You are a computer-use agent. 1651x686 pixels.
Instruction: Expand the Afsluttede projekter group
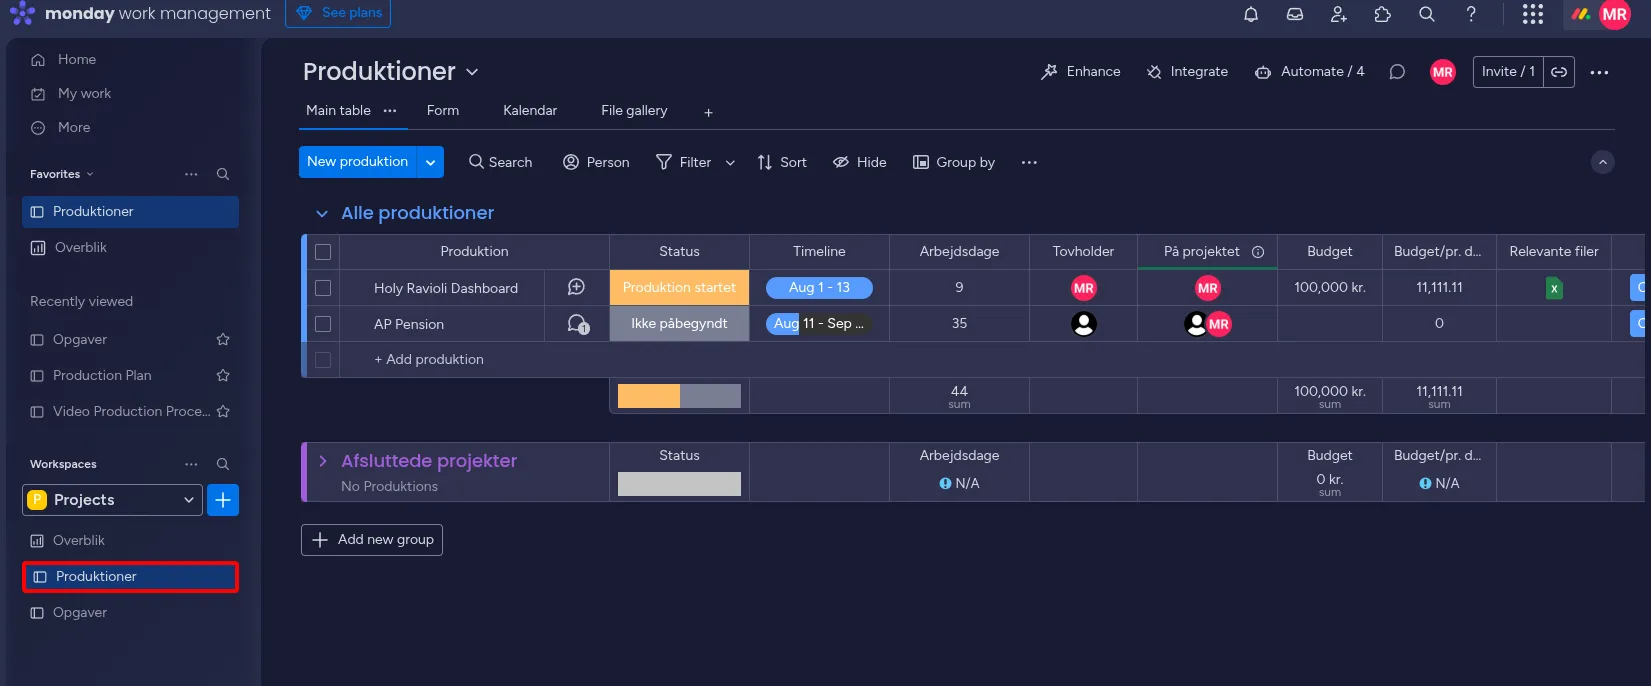coord(323,461)
